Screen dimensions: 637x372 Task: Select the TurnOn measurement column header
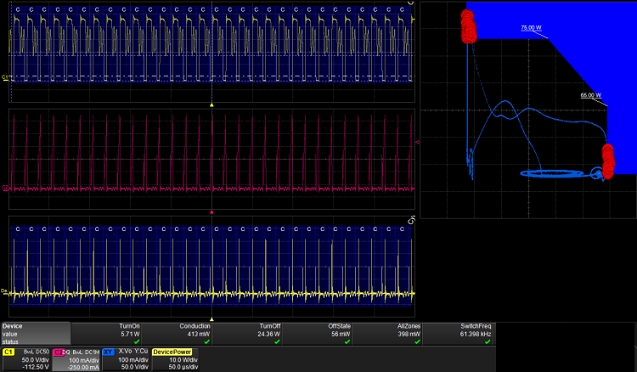tap(130, 326)
